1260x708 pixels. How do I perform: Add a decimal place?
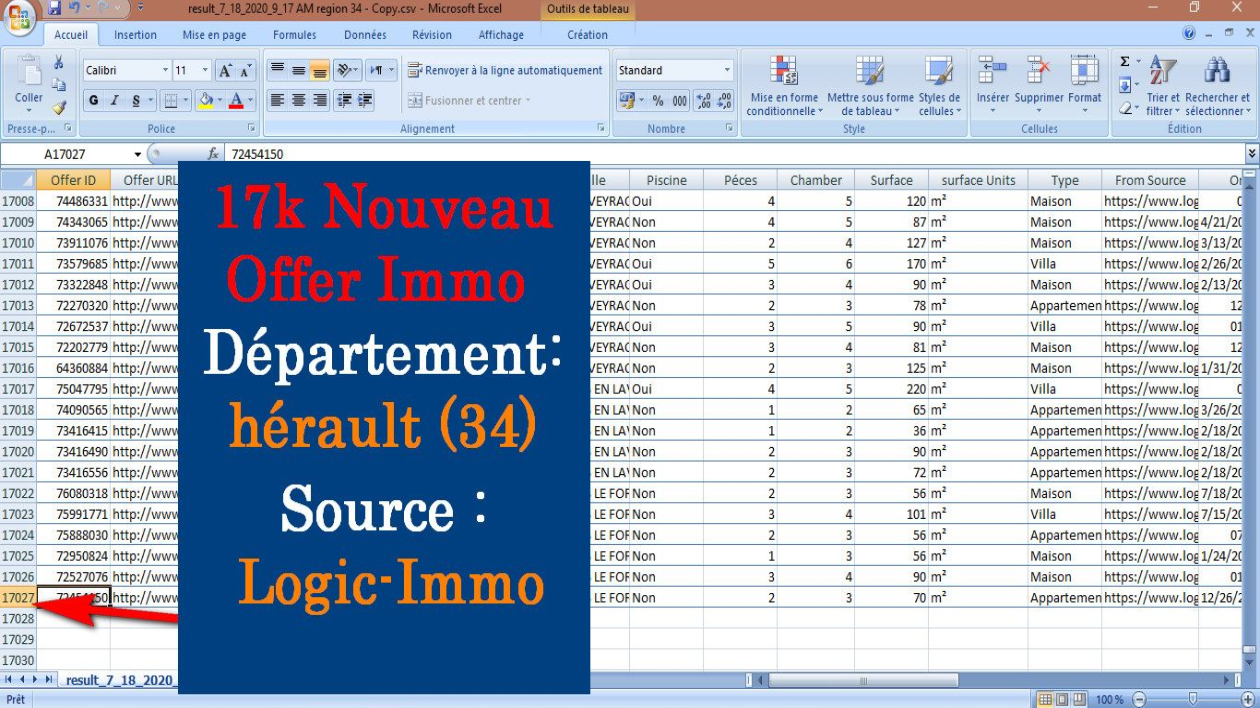tap(703, 101)
